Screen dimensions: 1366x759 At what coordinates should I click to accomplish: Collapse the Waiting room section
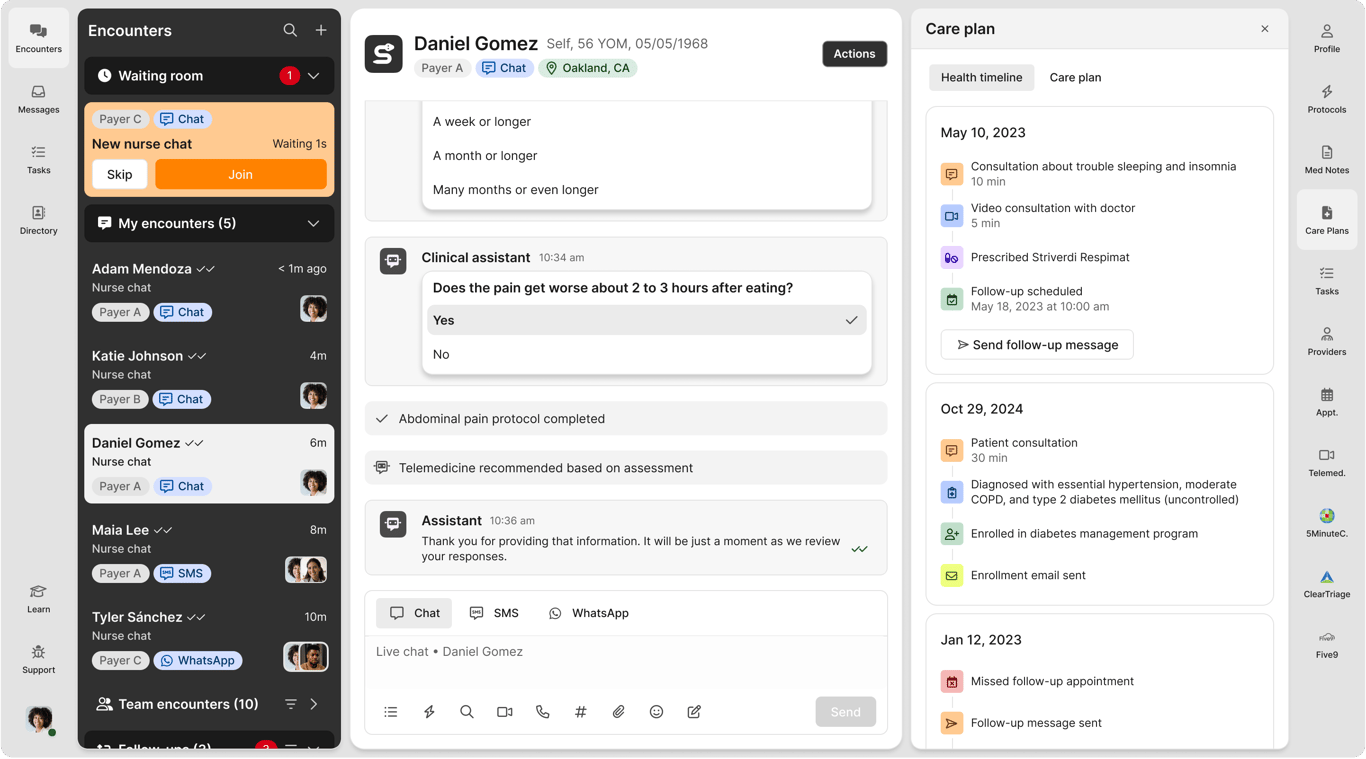[314, 76]
